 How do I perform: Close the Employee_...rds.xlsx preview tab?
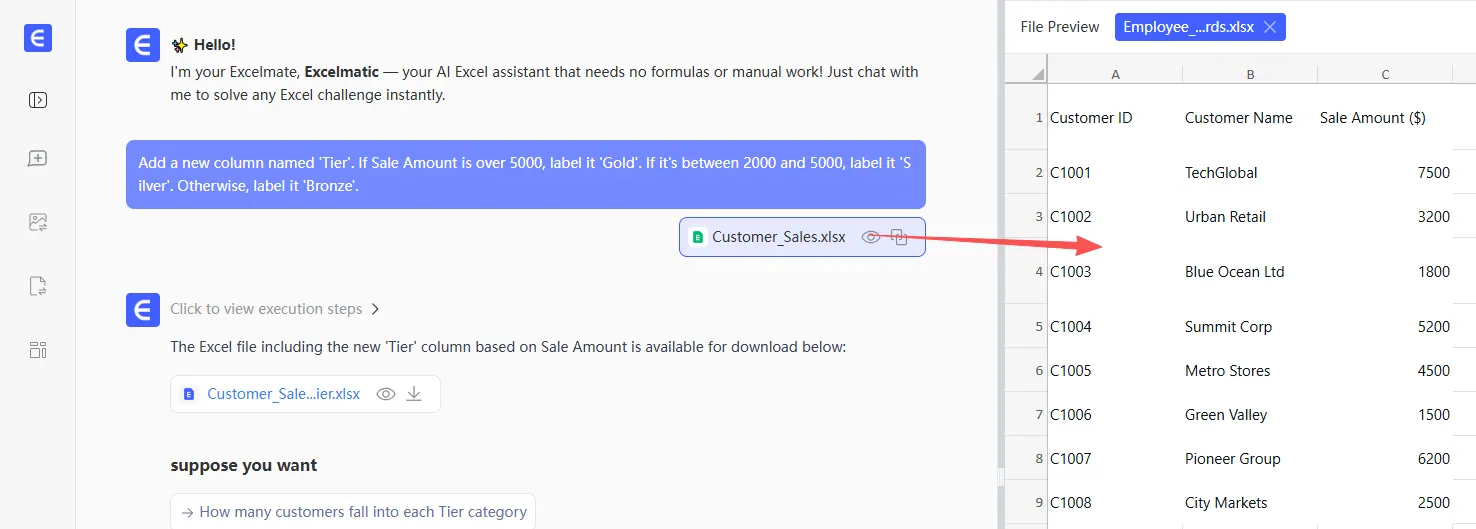coord(1270,27)
